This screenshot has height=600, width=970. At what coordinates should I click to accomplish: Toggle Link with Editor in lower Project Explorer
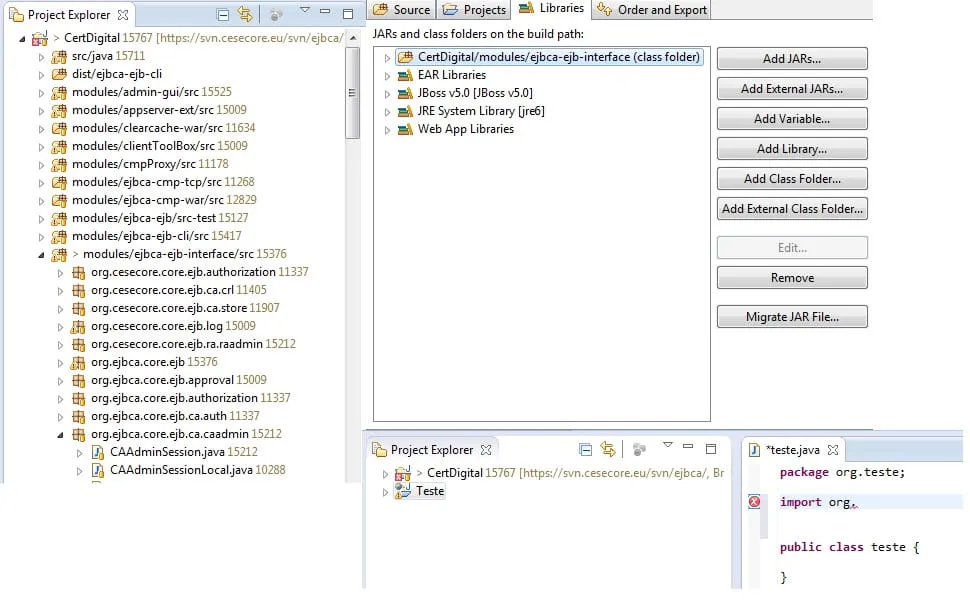[607, 449]
